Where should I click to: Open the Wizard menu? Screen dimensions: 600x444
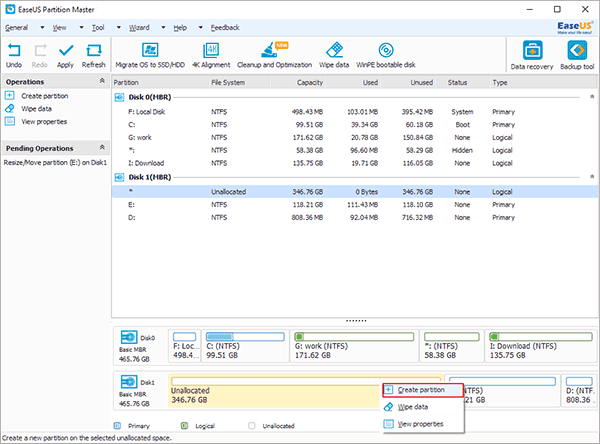139,28
